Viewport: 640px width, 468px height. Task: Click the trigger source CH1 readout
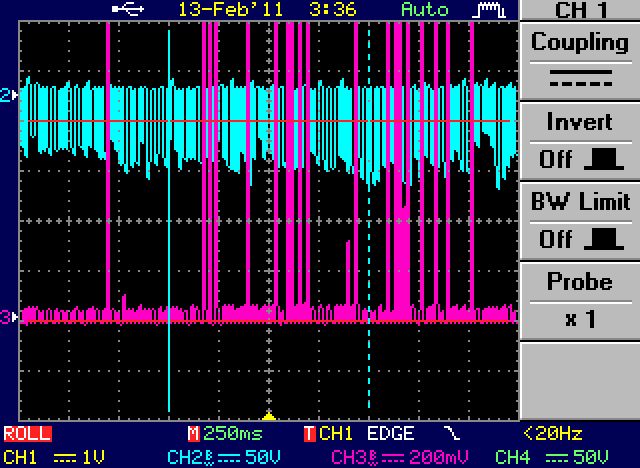click(336, 434)
